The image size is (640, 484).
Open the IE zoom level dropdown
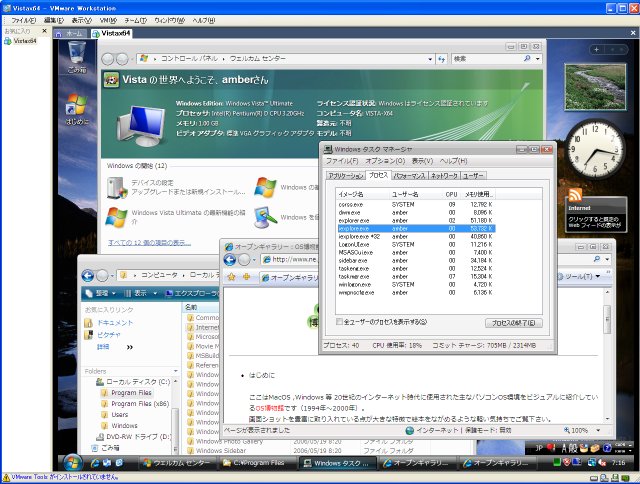(598, 430)
